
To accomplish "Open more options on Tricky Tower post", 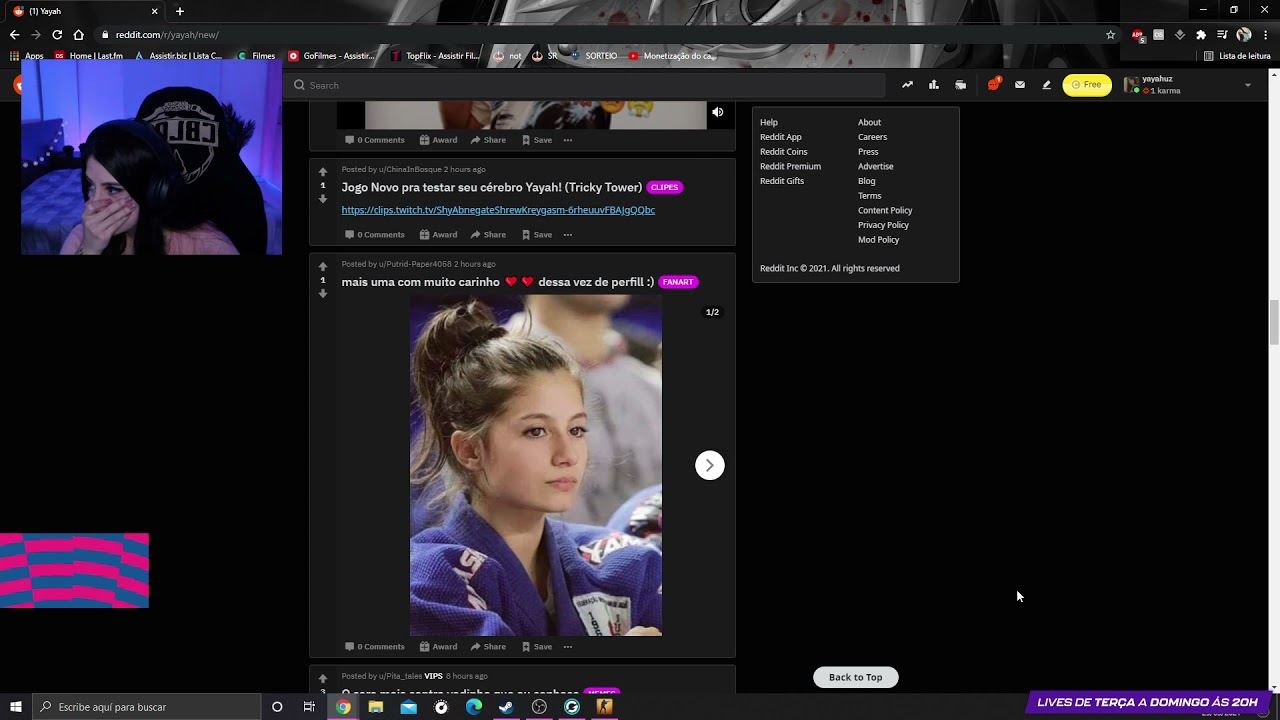I will click(x=567, y=235).
